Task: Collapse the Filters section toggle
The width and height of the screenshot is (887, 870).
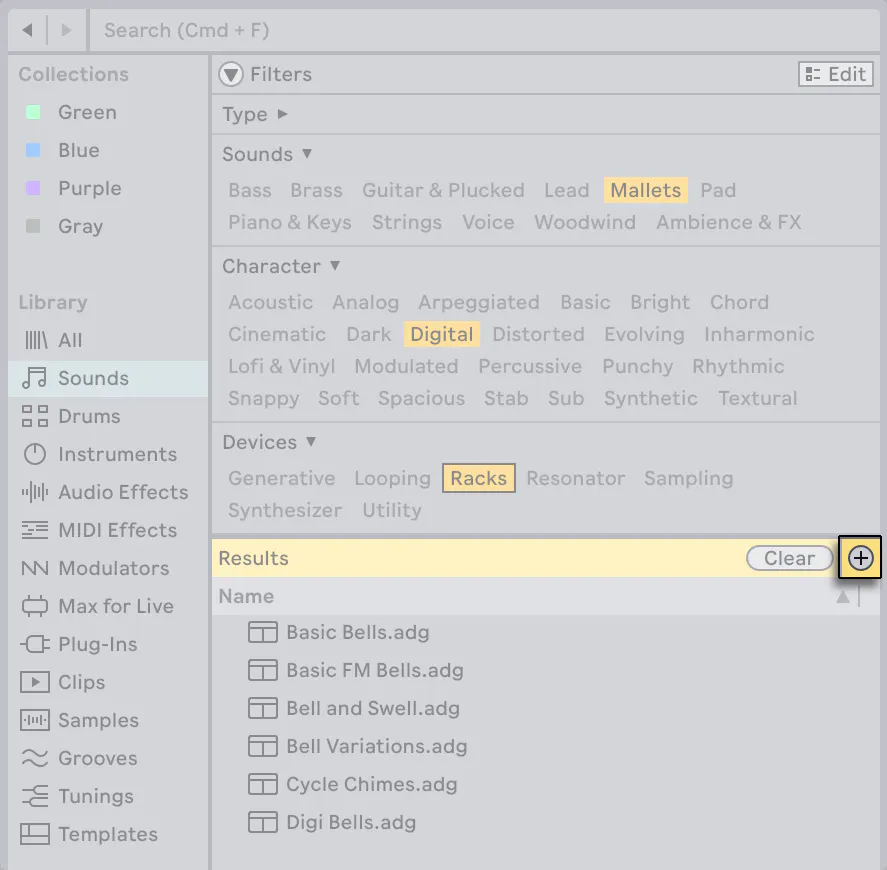Action: [x=231, y=74]
